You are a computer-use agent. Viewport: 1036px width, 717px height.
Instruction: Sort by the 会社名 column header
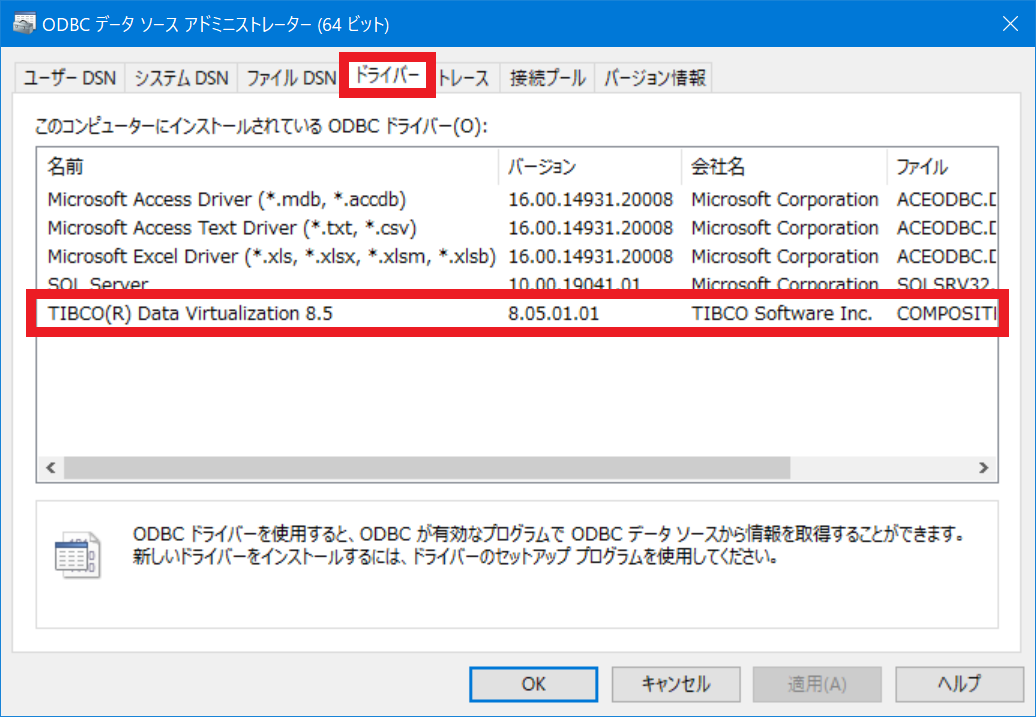784,167
